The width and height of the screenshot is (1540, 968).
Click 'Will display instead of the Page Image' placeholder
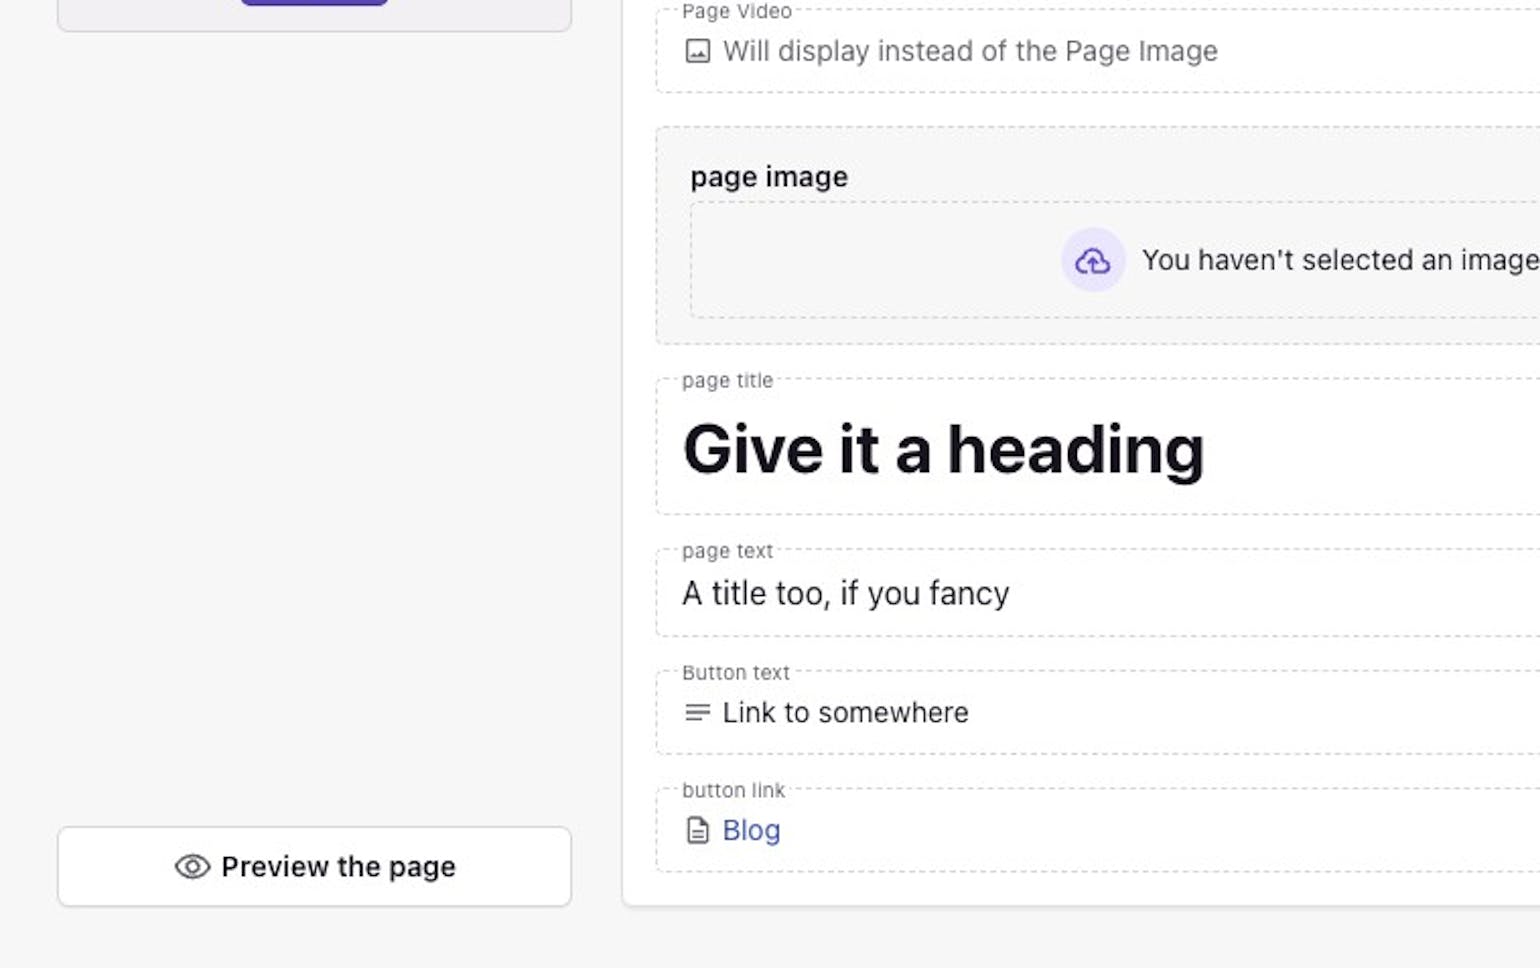970,51
